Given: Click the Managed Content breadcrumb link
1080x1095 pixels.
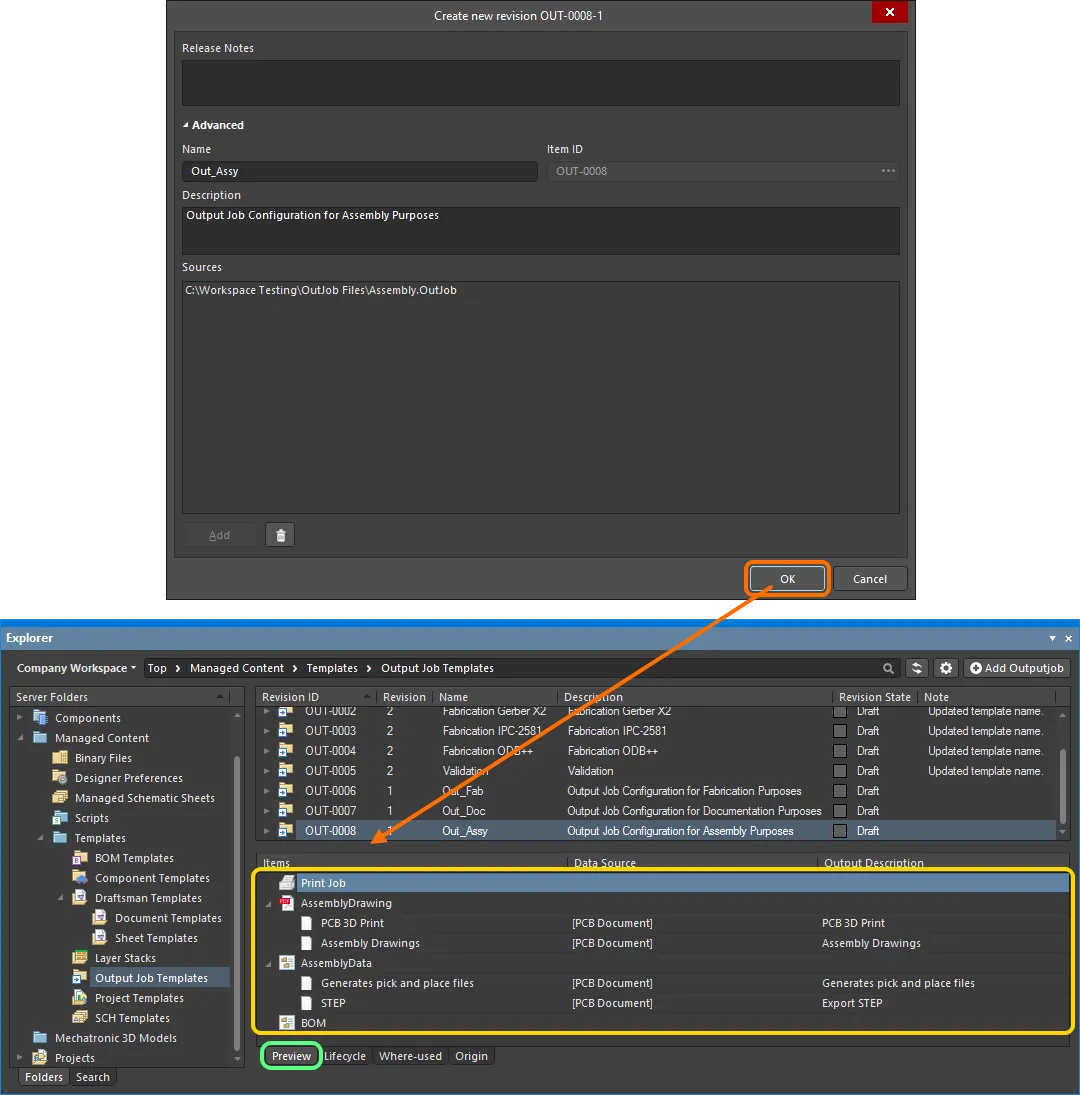Looking at the screenshot, I should pos(237,668).
